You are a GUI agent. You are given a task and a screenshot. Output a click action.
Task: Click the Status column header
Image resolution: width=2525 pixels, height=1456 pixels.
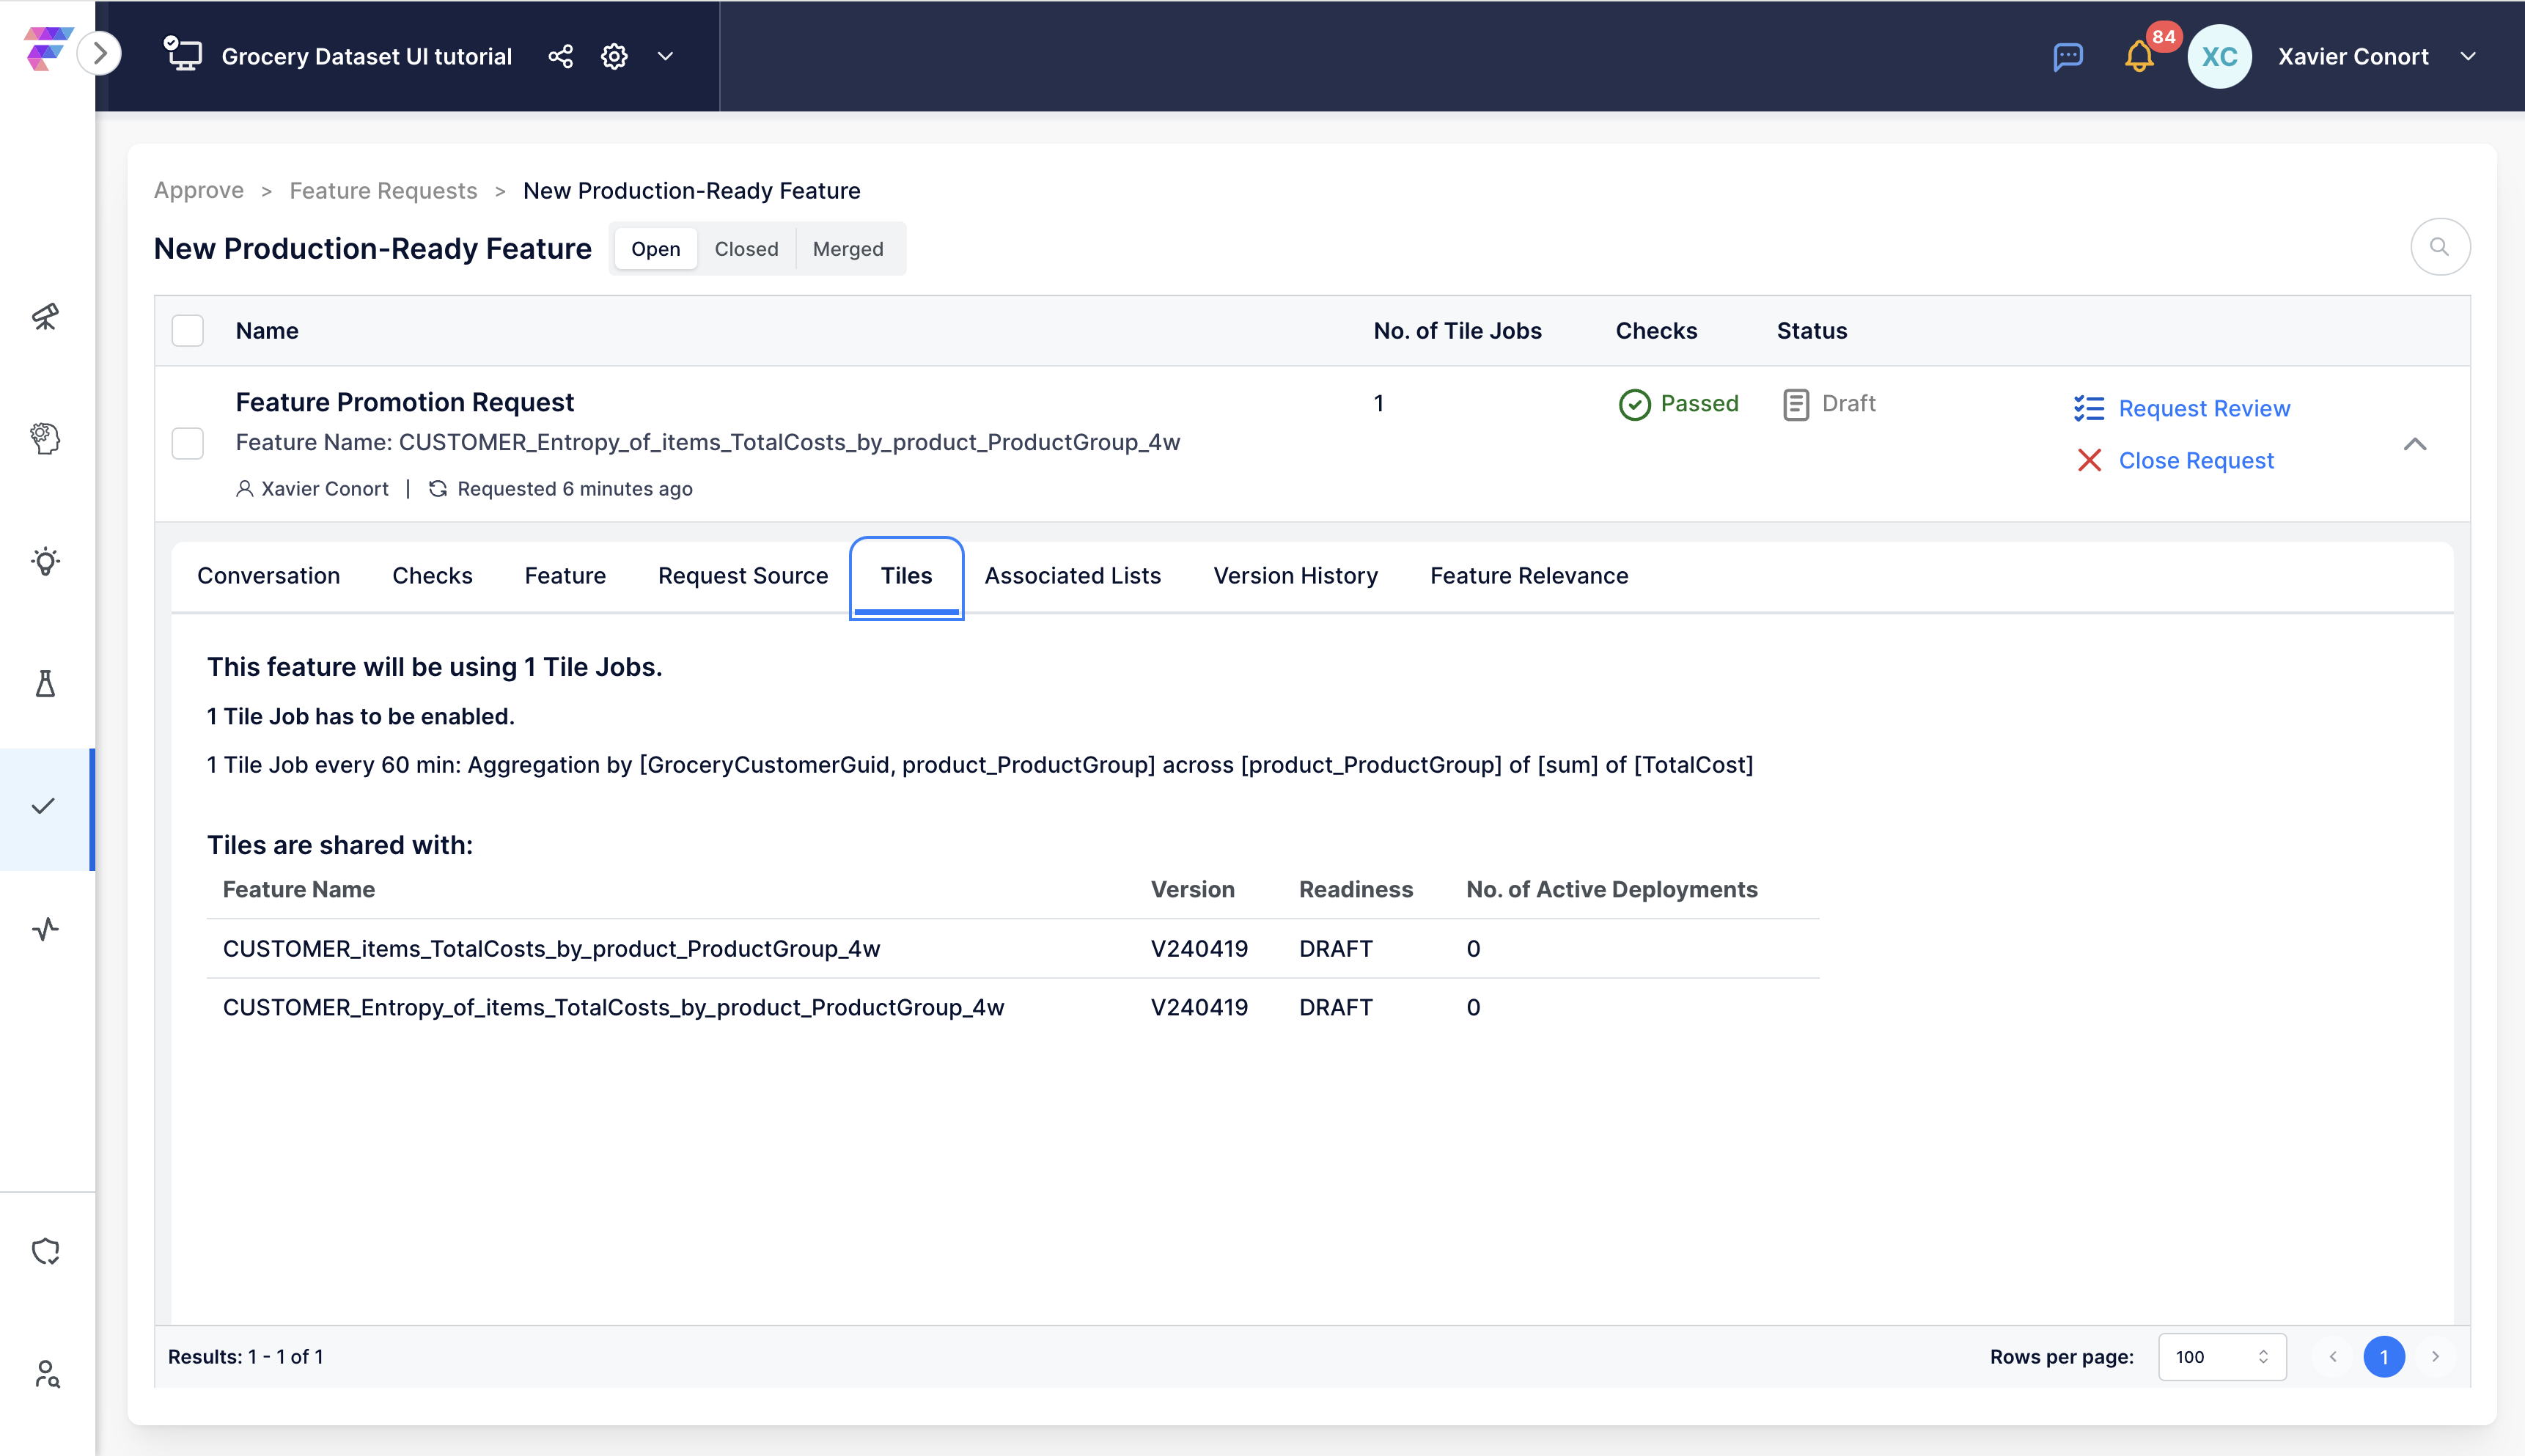pyautogui.click(x=1812, y=331)
